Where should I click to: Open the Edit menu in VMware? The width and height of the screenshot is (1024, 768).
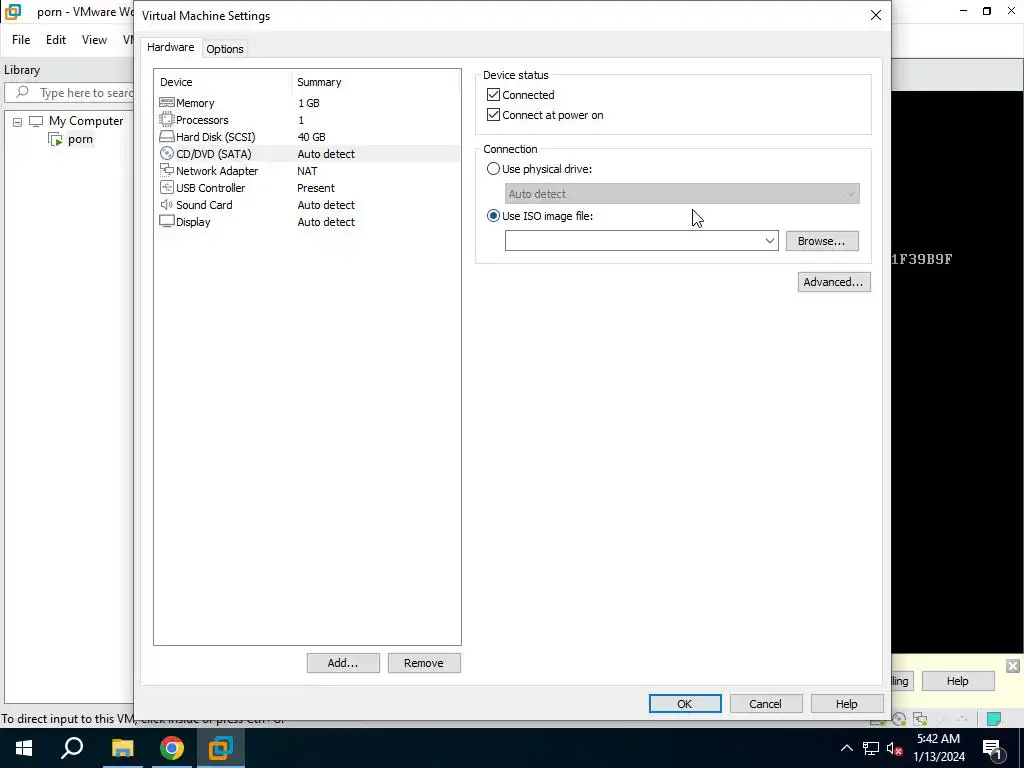[x=56, y=40]
